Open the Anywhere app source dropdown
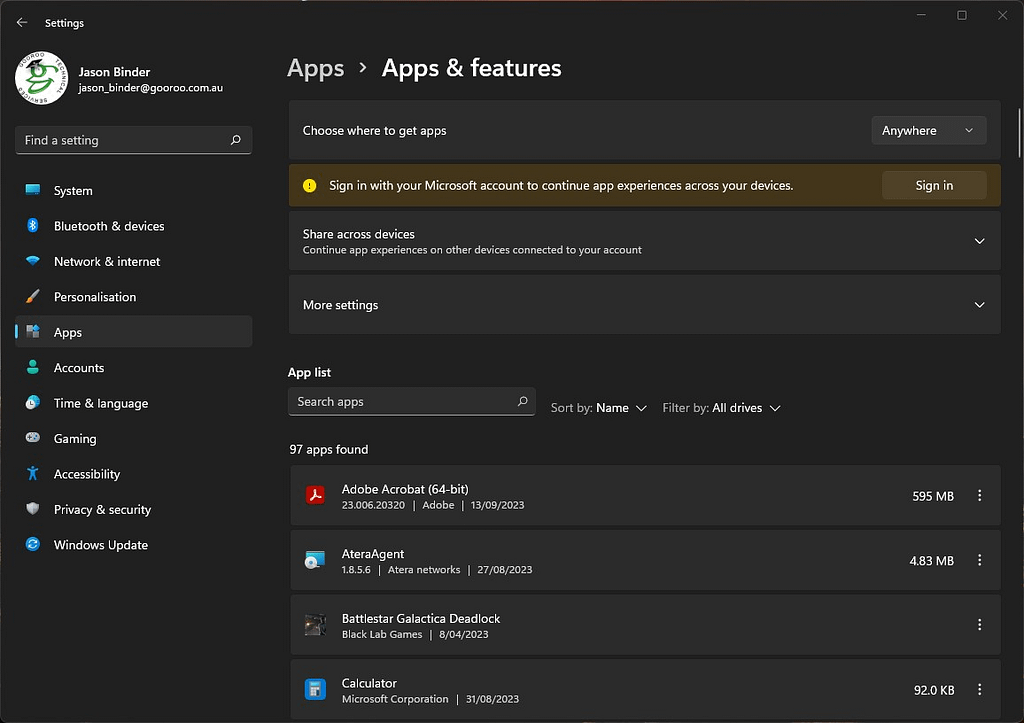 tap(928, 129)
